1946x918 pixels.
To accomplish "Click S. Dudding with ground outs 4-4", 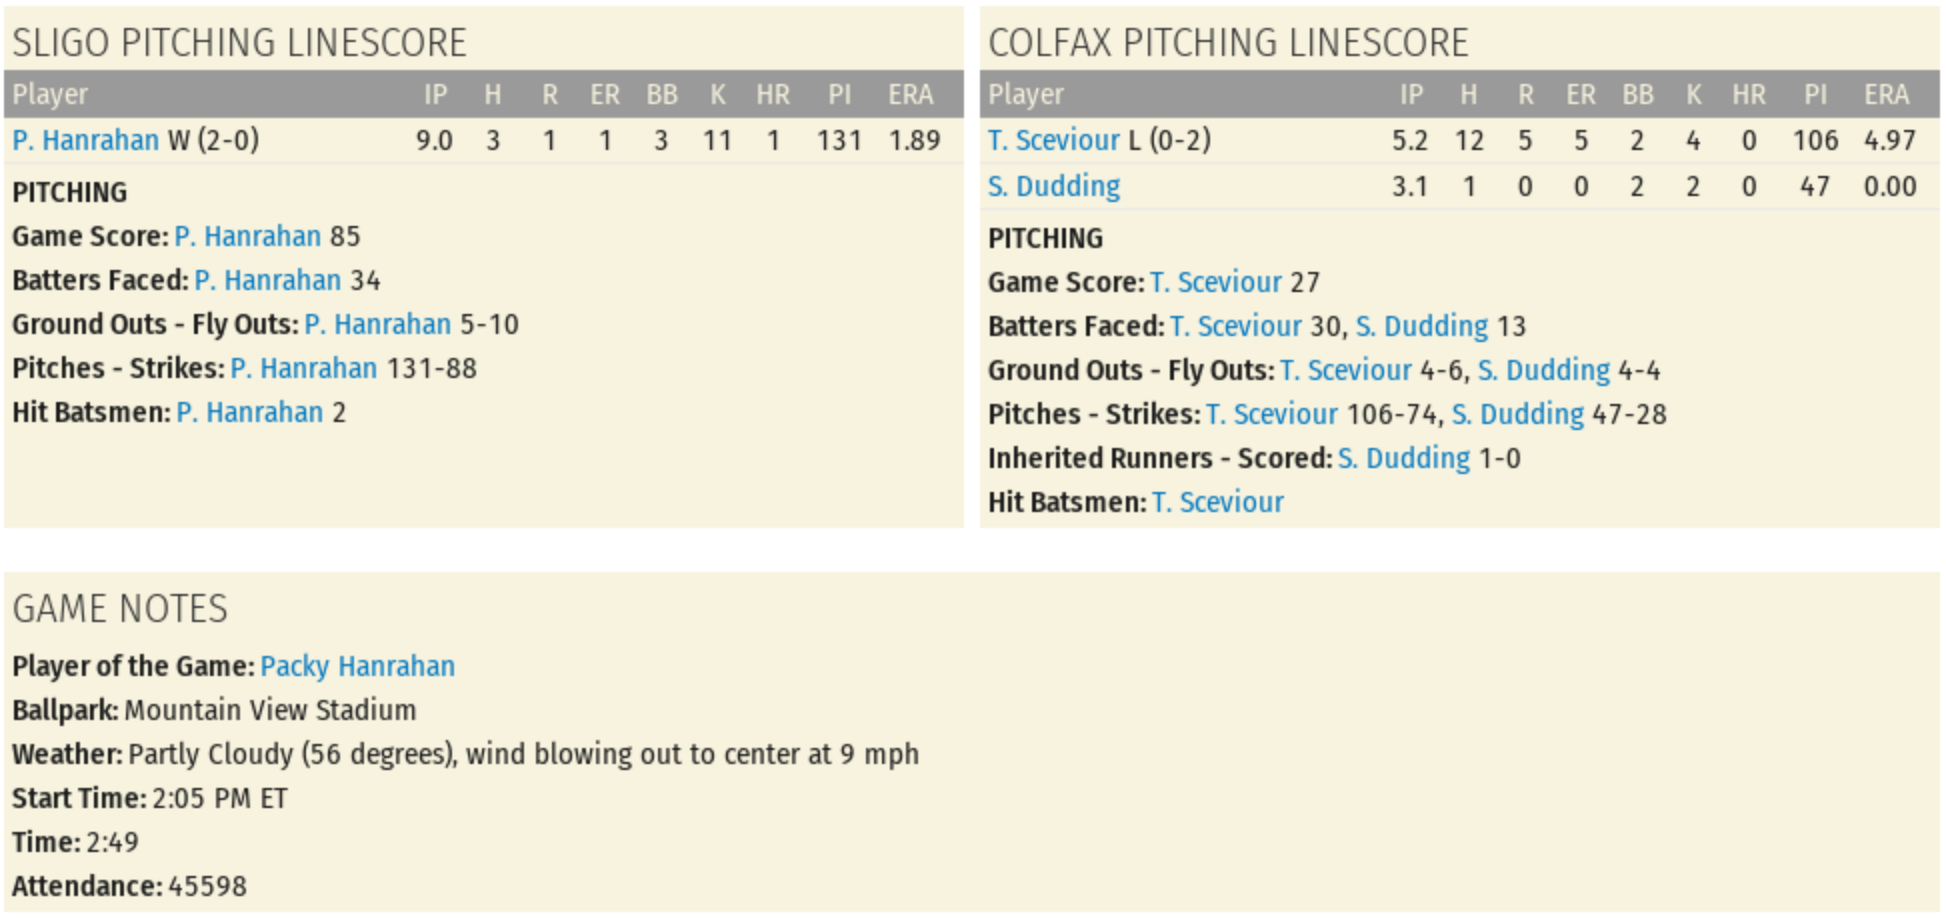I will point(1543,370).
